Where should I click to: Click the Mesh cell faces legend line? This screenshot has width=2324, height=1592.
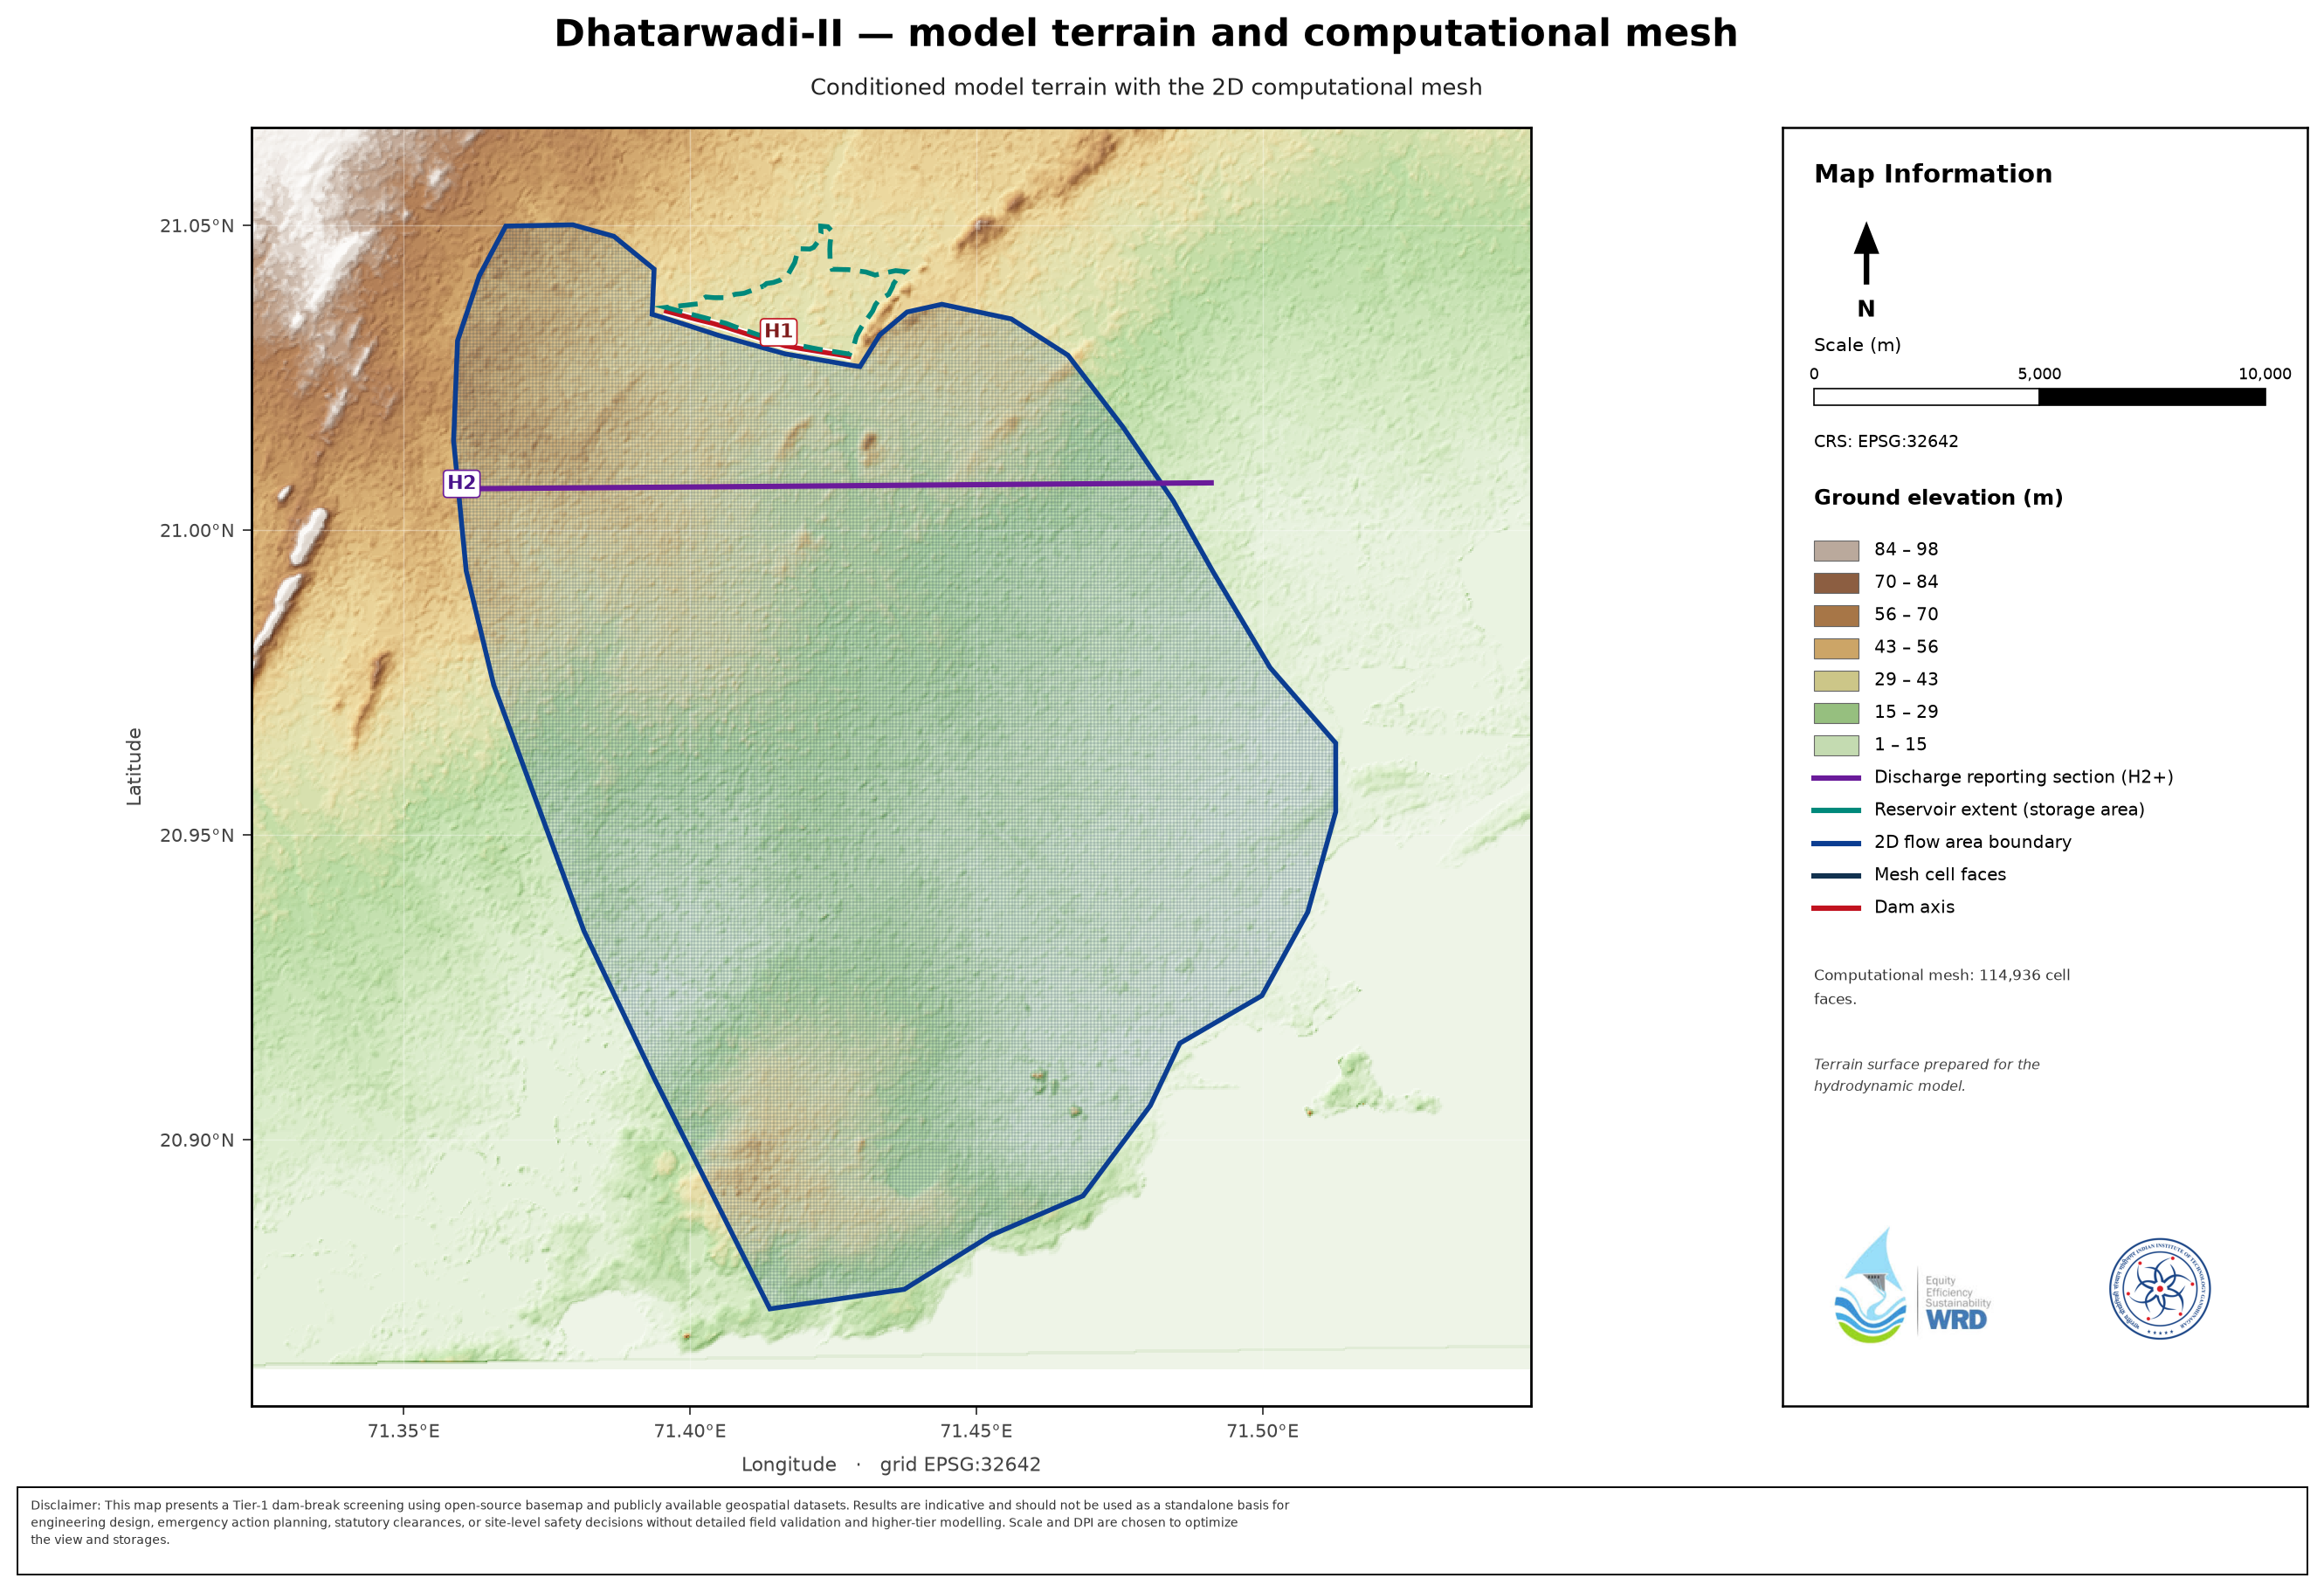pyautogui.click(x=1836, y=875)
